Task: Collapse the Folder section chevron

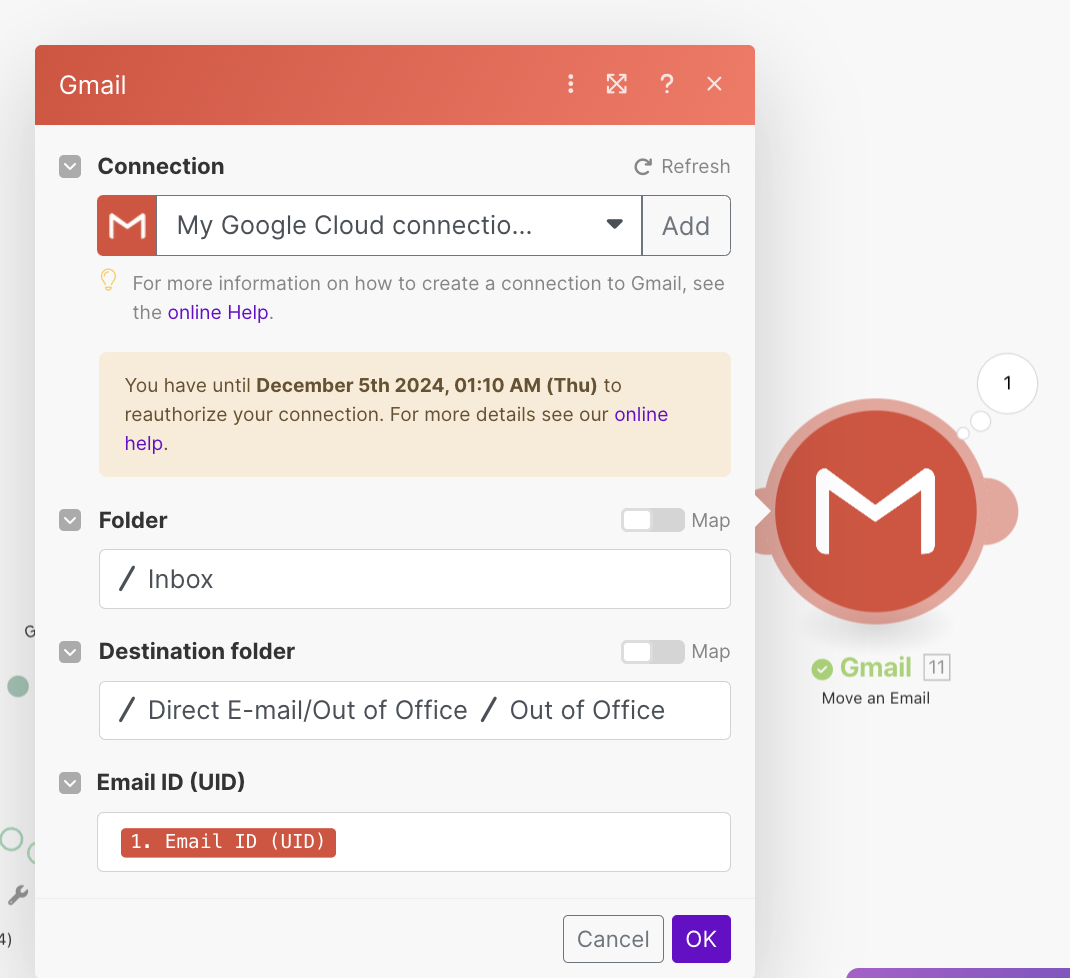Action: tap(70, 520)
